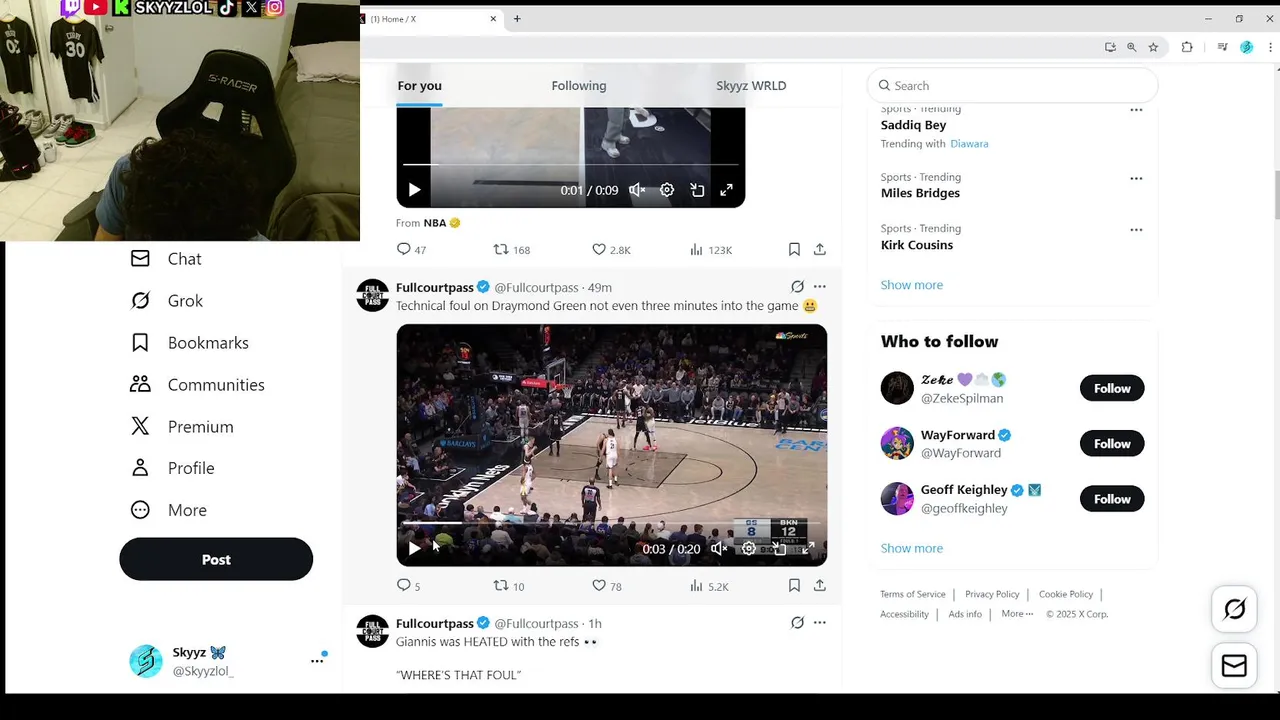1280x720 pixels.
Task: Open the floating messages envelope button
Action: tap(1234, 666)
